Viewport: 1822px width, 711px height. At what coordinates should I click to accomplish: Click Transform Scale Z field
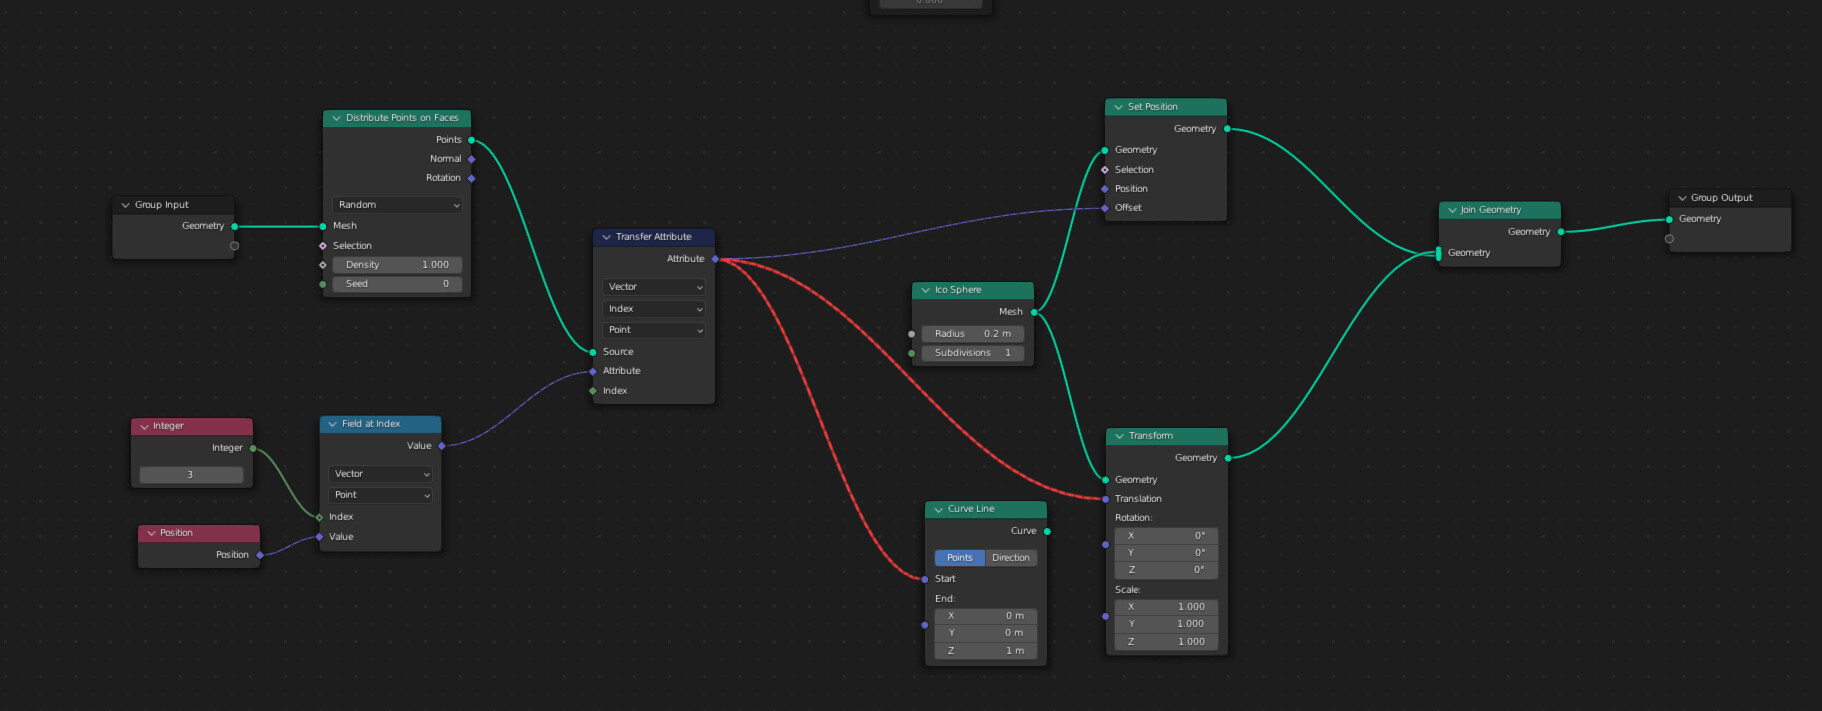[x=1166, y=642]
